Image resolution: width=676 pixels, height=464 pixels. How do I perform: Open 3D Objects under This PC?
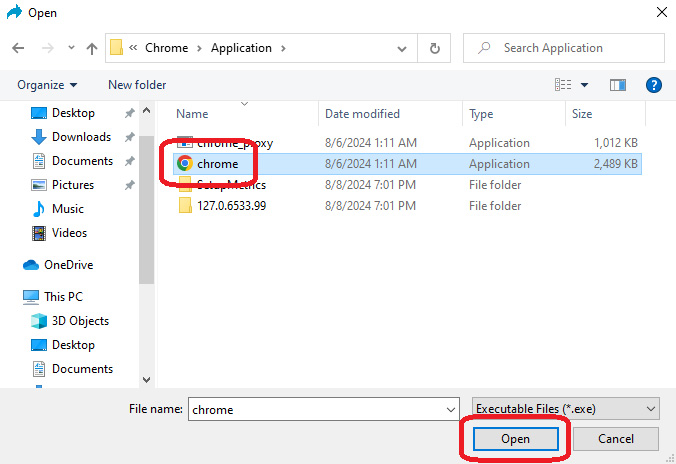click(x=80, y=321)
